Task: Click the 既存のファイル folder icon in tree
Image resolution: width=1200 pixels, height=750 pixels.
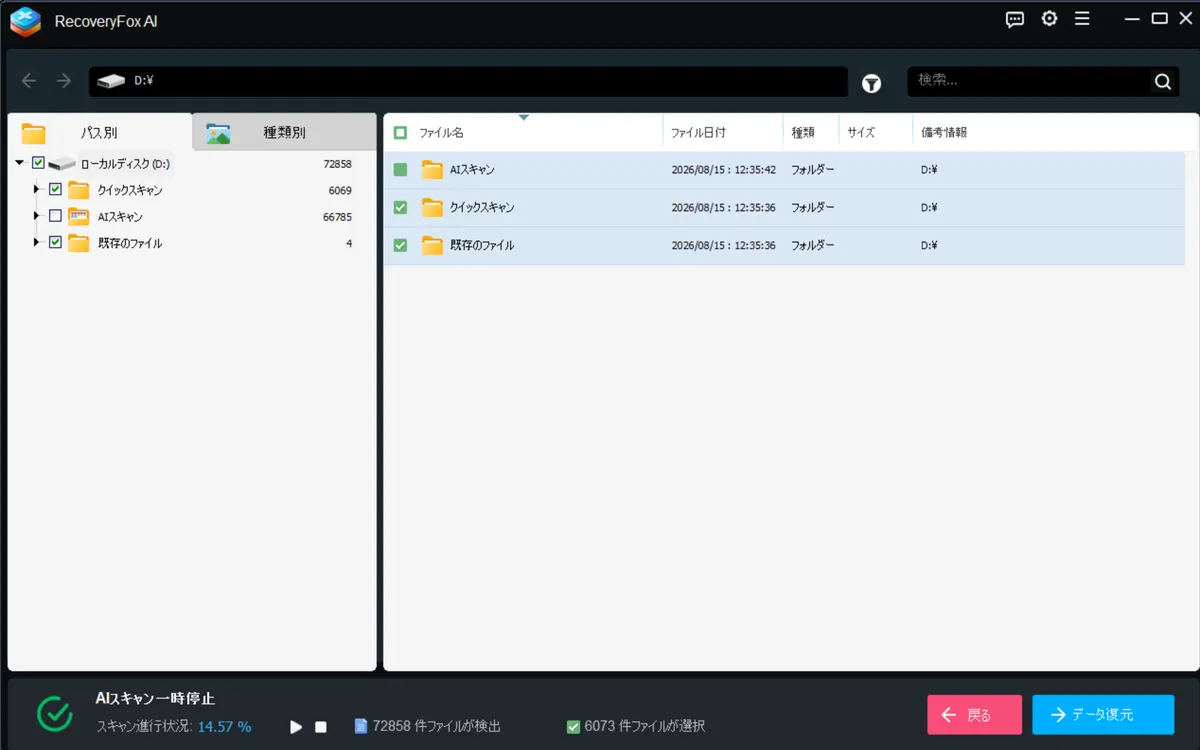Action: pos(79,243)
